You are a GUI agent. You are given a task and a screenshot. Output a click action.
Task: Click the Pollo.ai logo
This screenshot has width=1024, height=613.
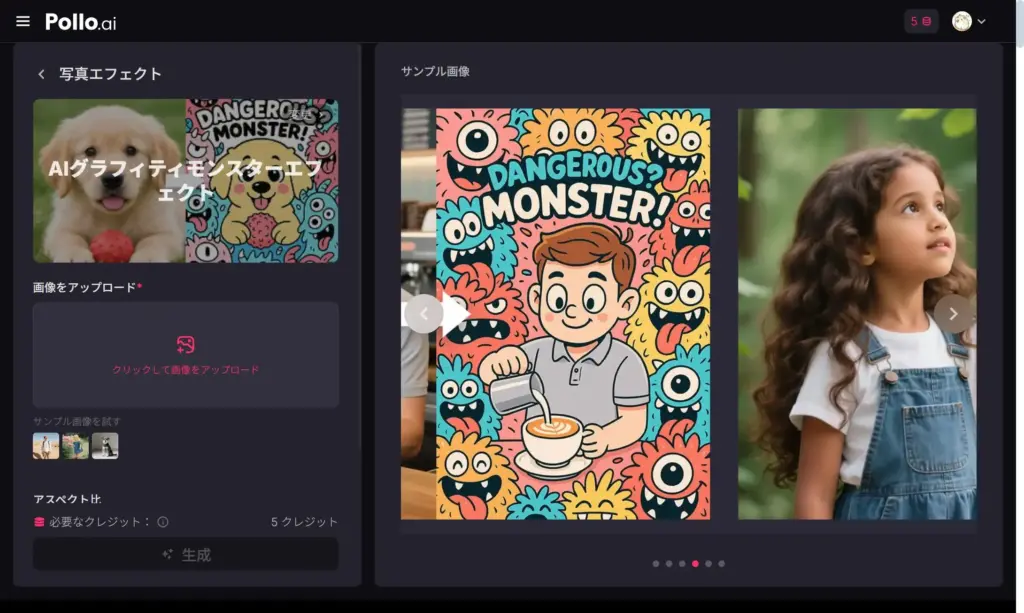(81, 21)
